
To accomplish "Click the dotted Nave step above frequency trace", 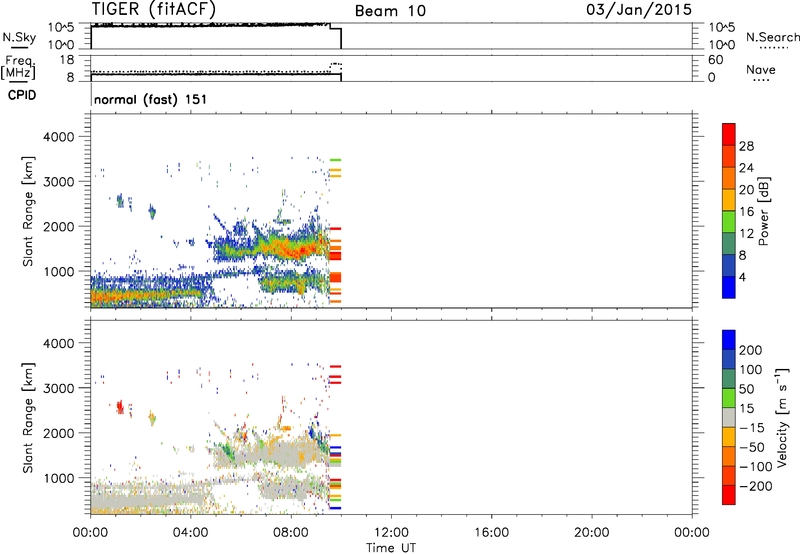I will coord(336,65).
